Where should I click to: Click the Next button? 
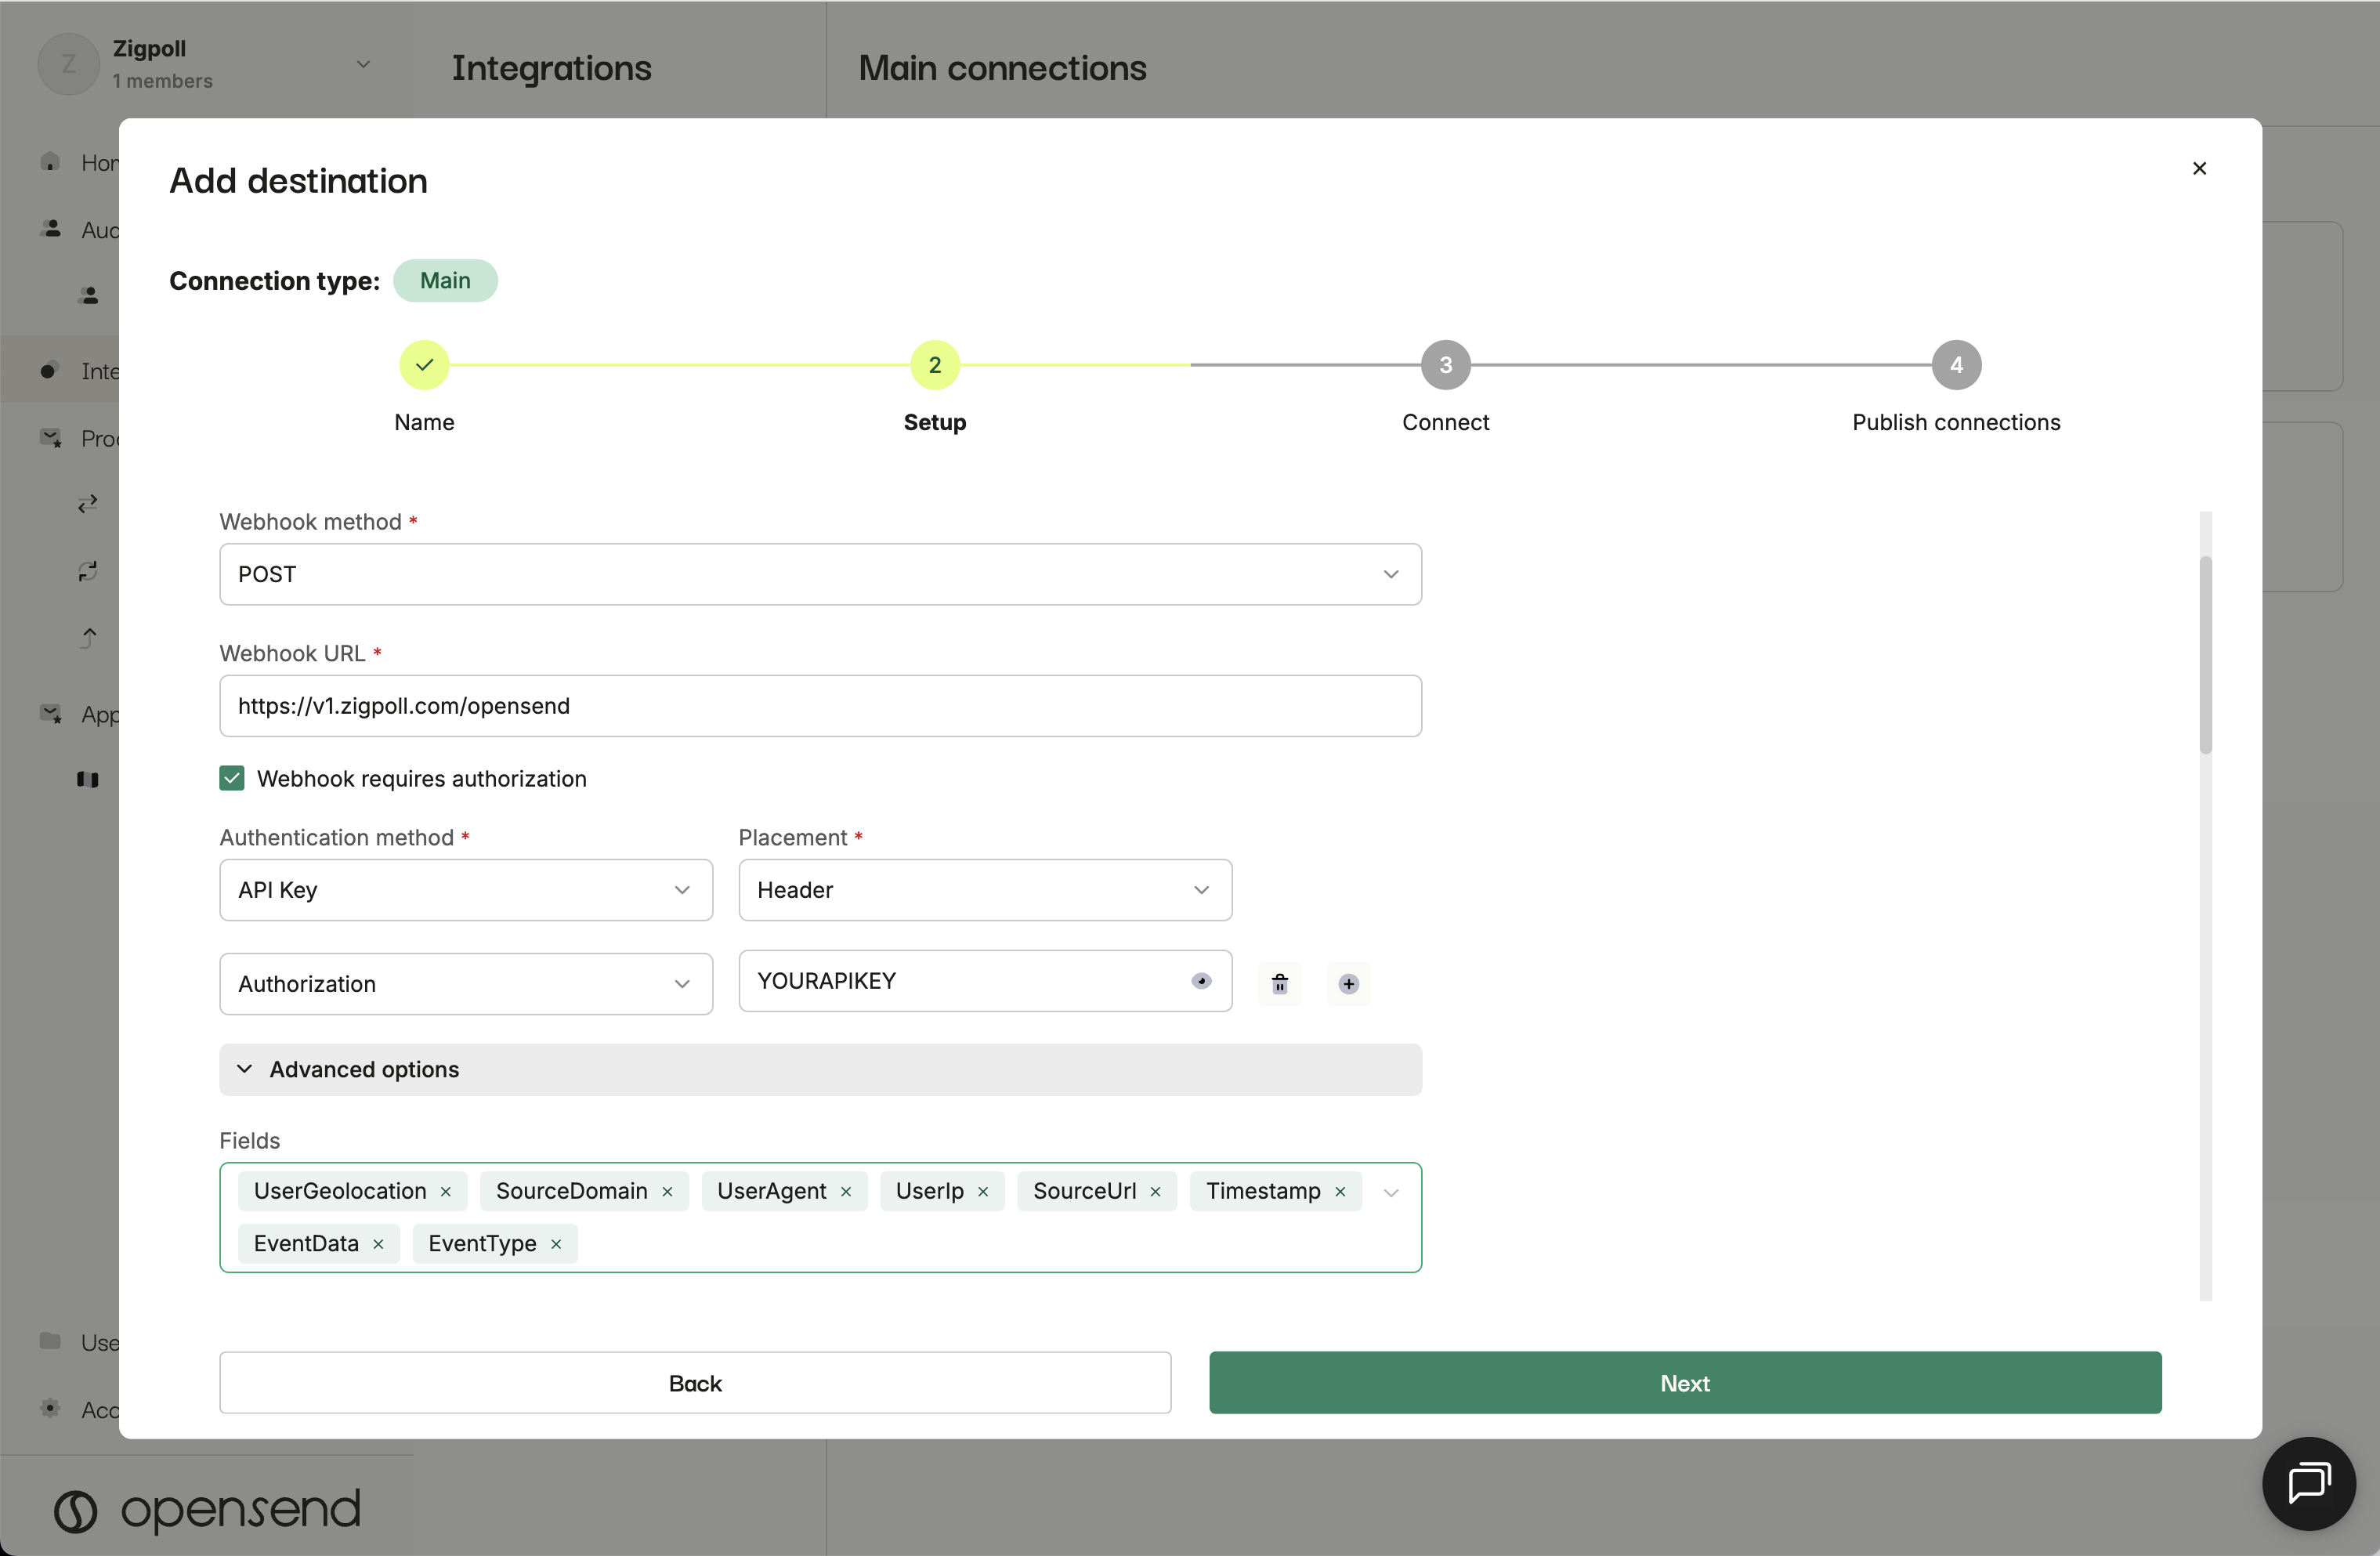click(x=1684, y=1382)
